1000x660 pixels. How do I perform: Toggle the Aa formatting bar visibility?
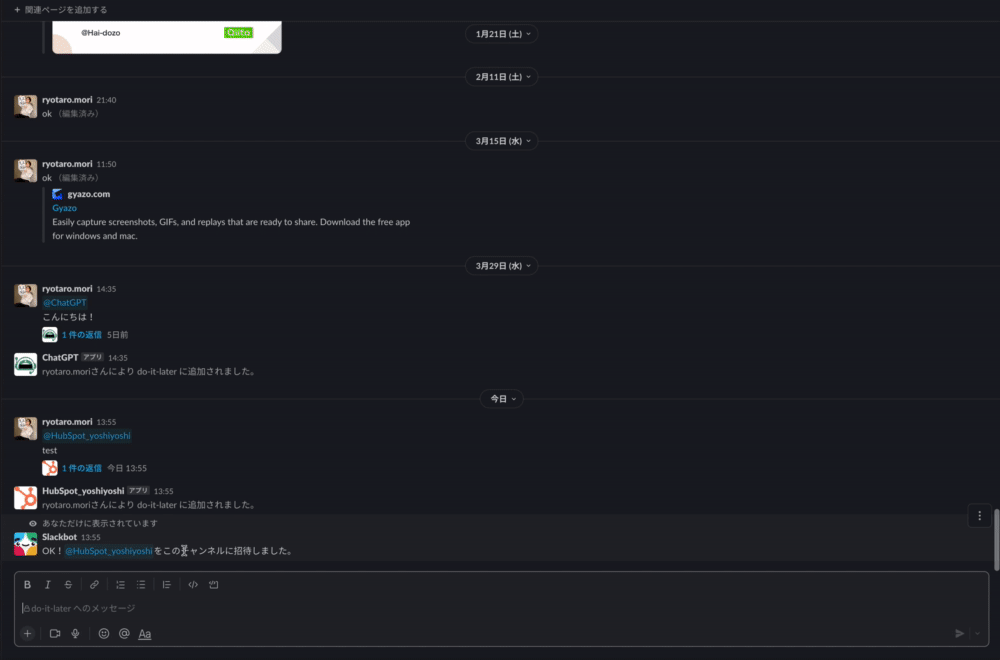tap(144, 633)
